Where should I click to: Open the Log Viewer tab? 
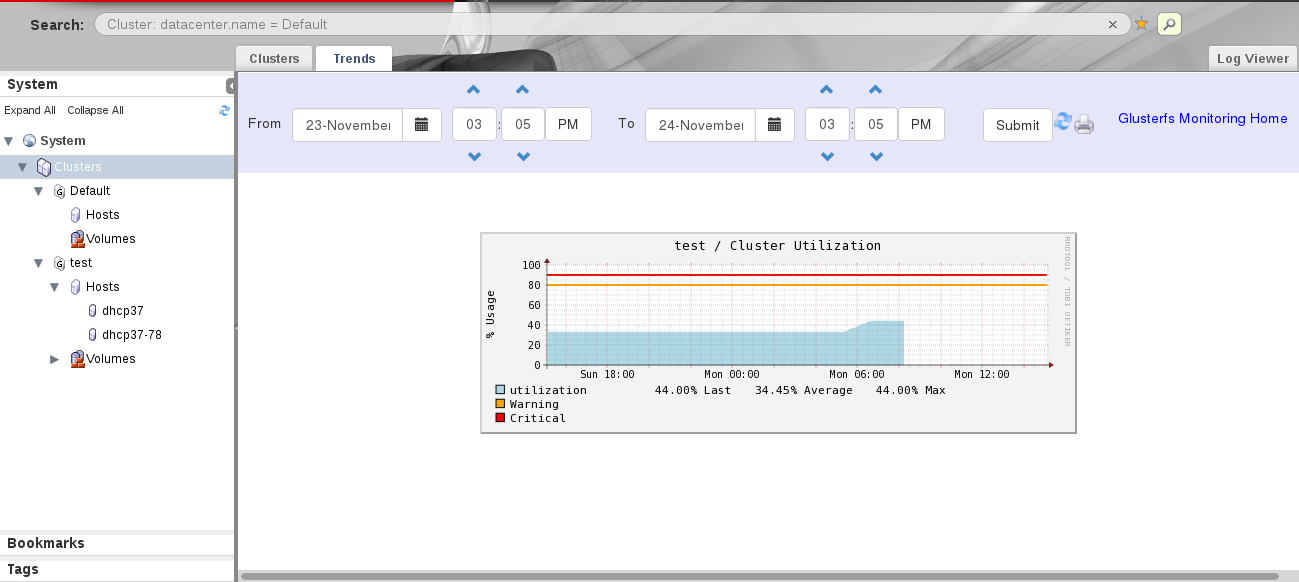tap(1252, 59)
